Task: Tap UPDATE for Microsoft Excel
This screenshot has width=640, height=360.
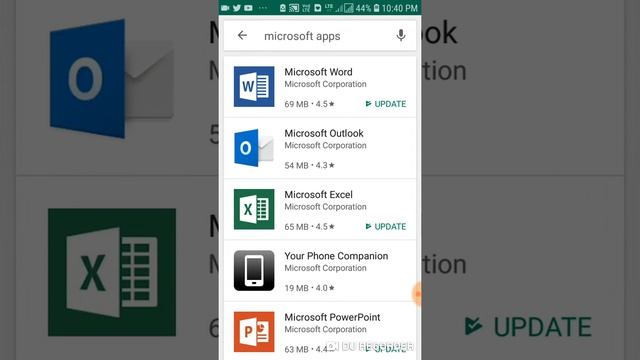Action: coord(386,227)
